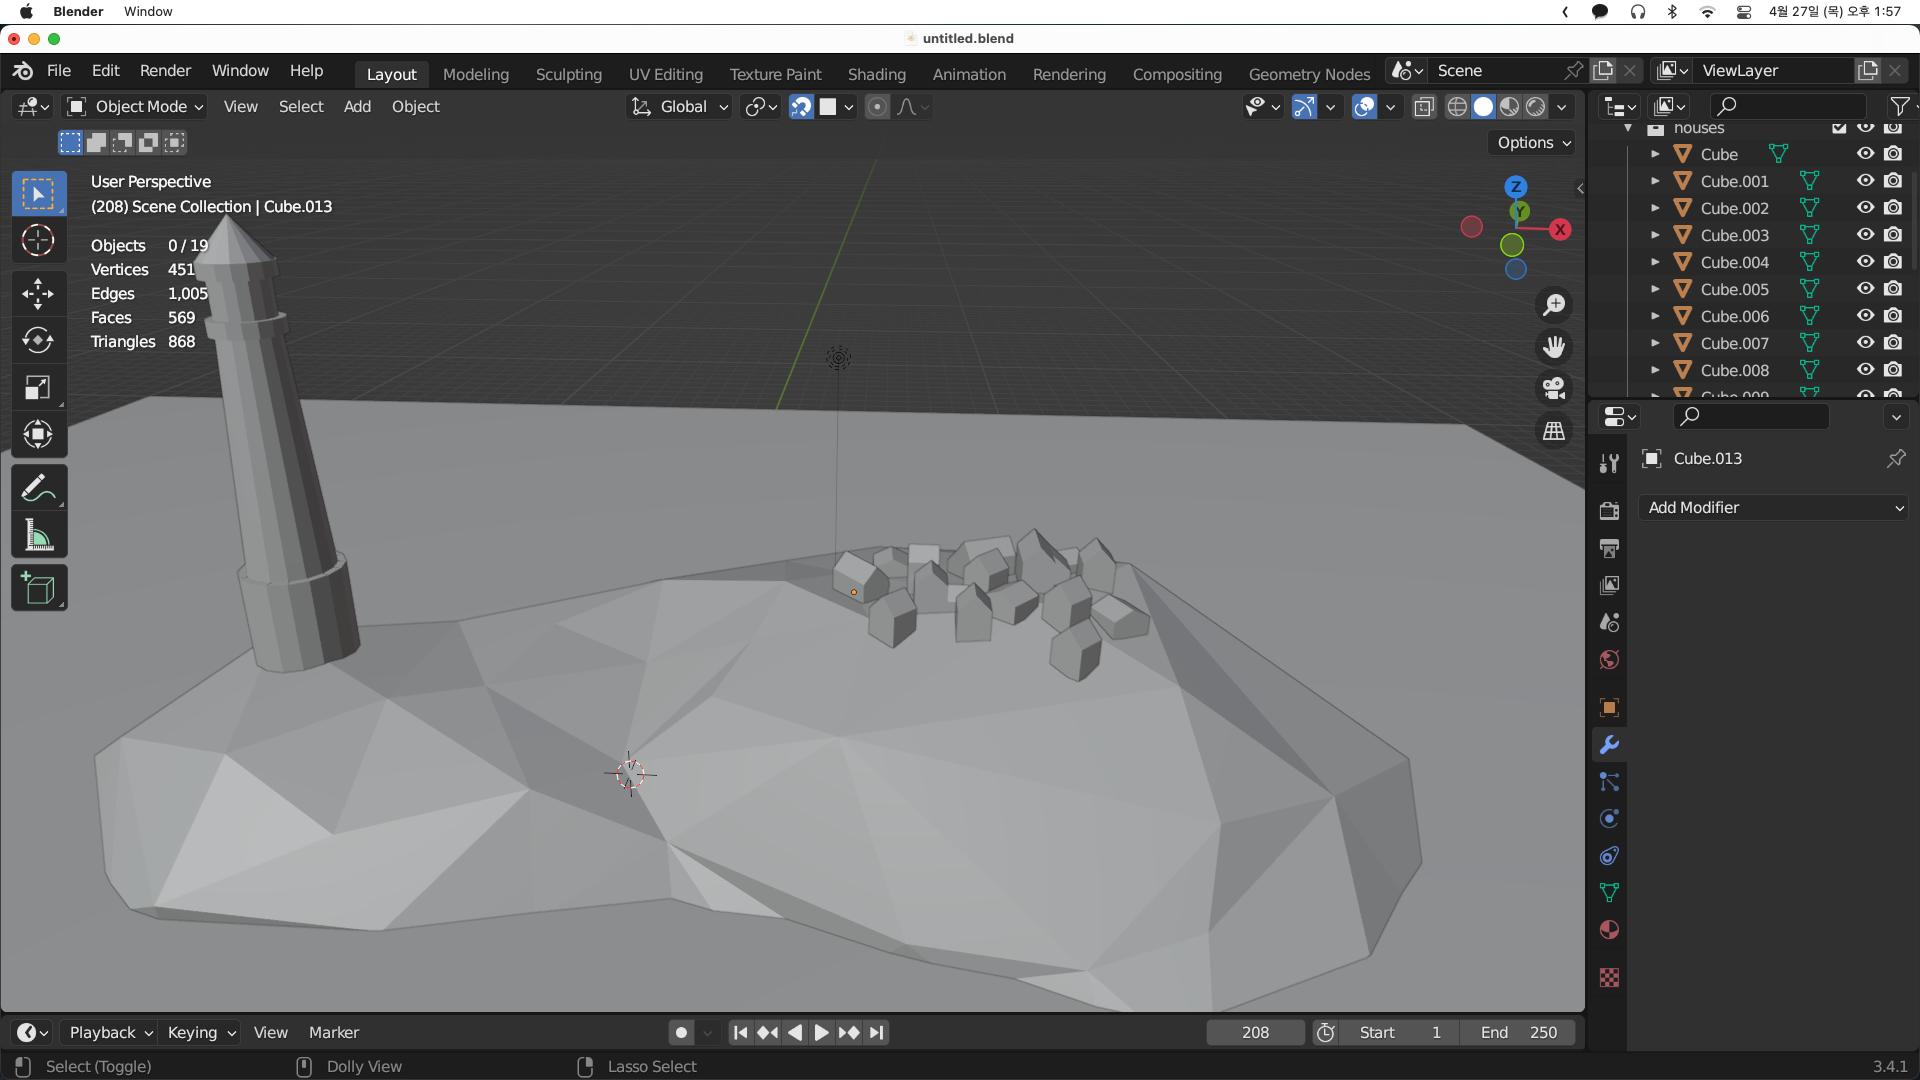Image resolution: width=1920 pixels, height=1080 pixels.
Task: Open the viewport Options dropdown
Action: point(1533,143)
